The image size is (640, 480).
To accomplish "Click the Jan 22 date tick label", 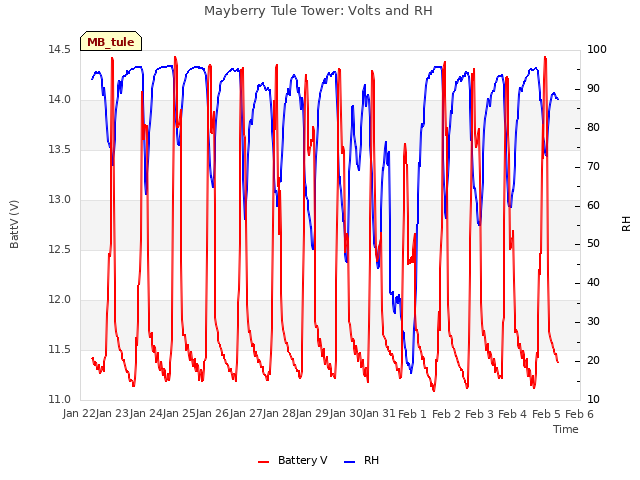I will click(80, 414).
